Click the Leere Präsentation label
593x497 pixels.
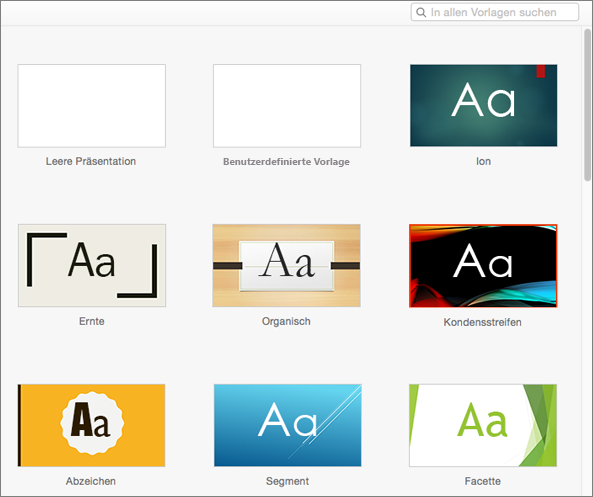click(91, 161)
